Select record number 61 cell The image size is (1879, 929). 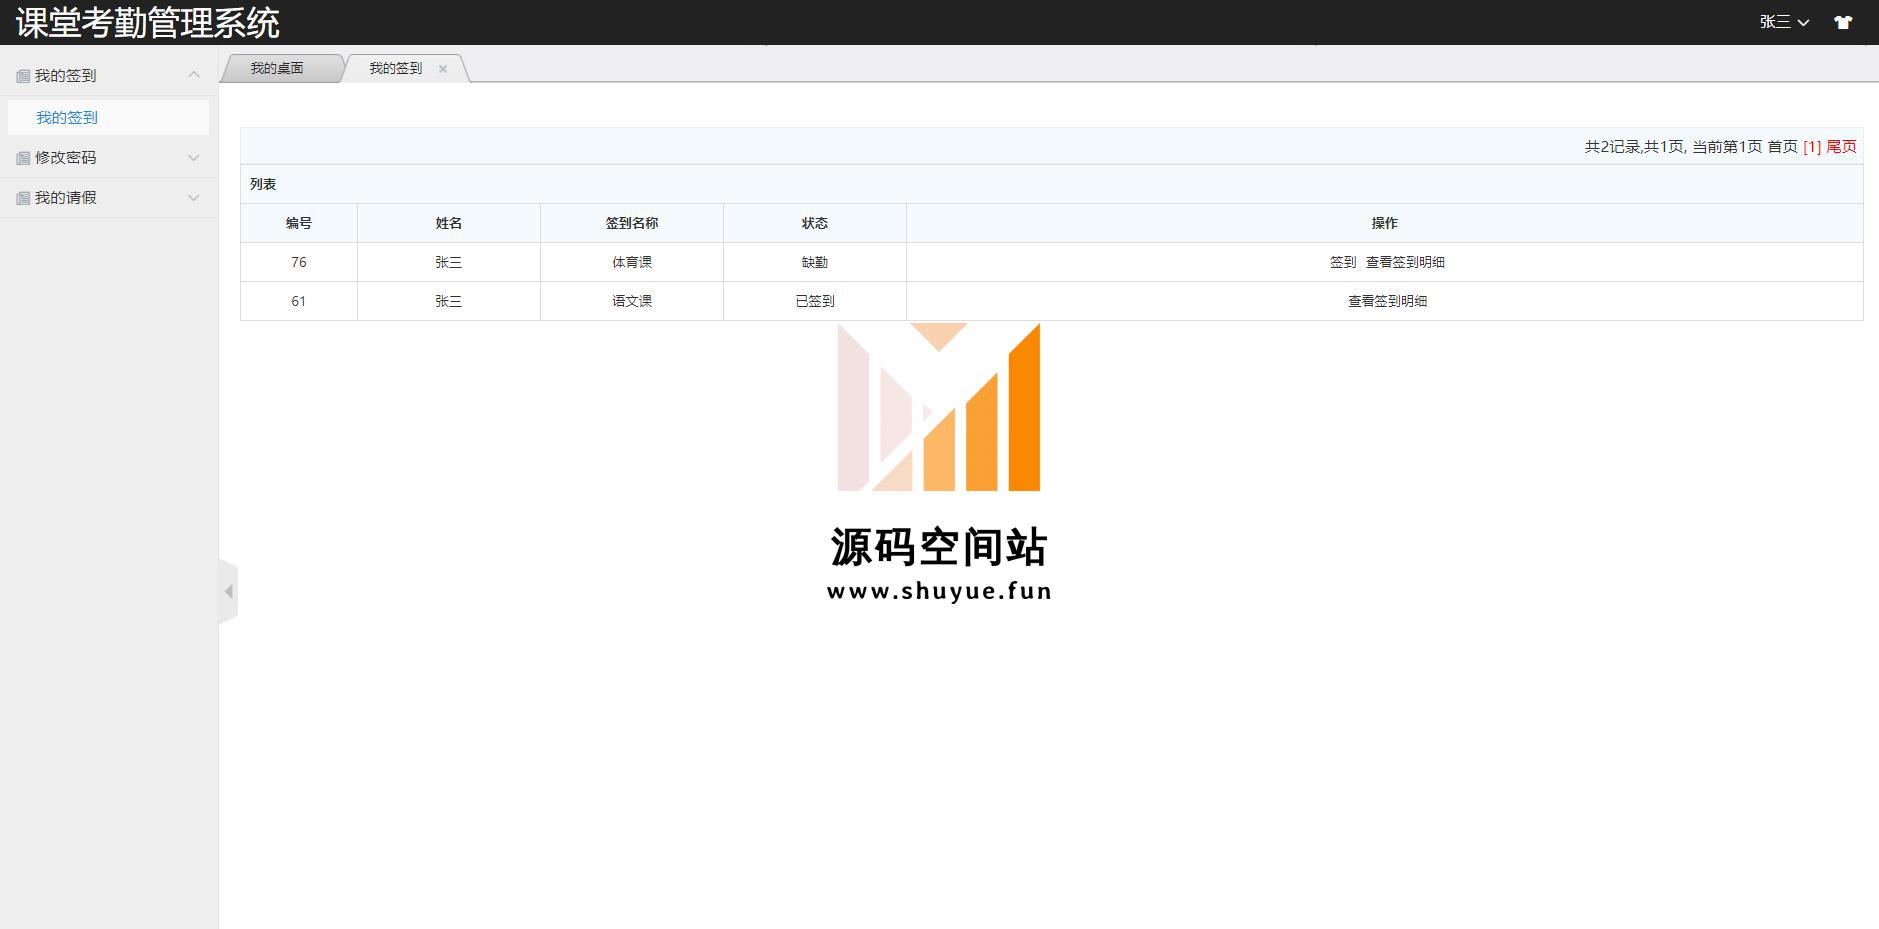[x=299, y=301]
